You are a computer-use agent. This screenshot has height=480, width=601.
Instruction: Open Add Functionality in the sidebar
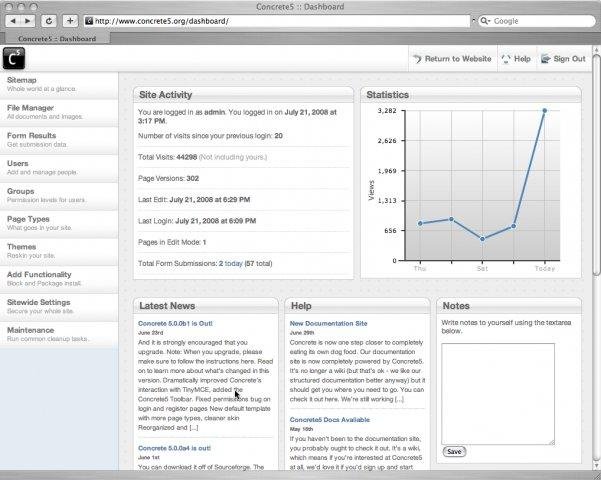(59, 279)
